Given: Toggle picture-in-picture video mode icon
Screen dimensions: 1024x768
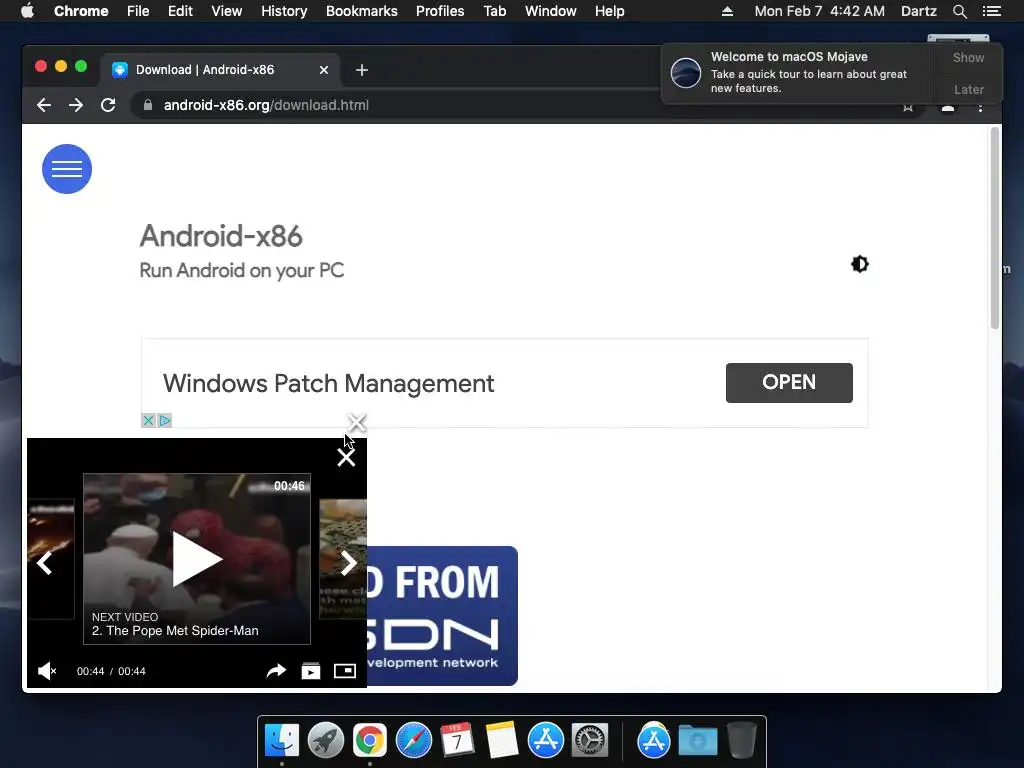Looking at the screenshot, I should point(345,671).
